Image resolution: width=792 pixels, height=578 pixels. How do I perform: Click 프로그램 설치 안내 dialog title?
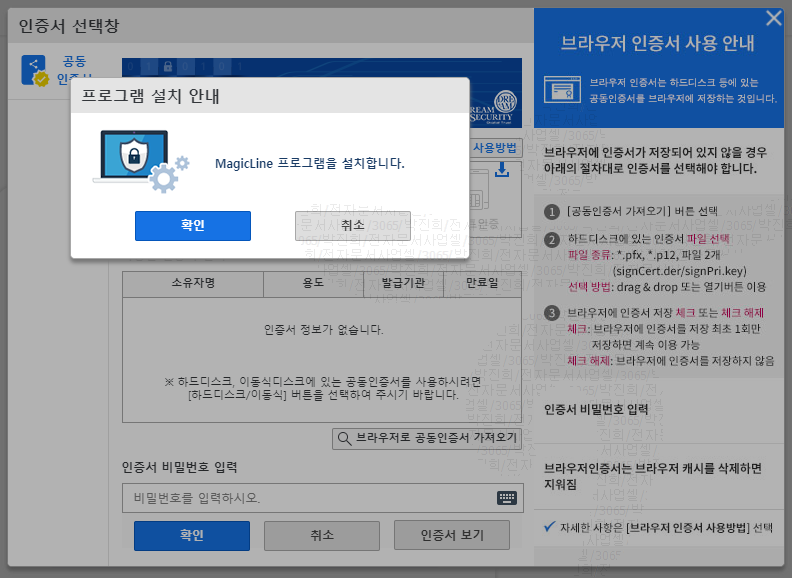[x=150, y=95]
